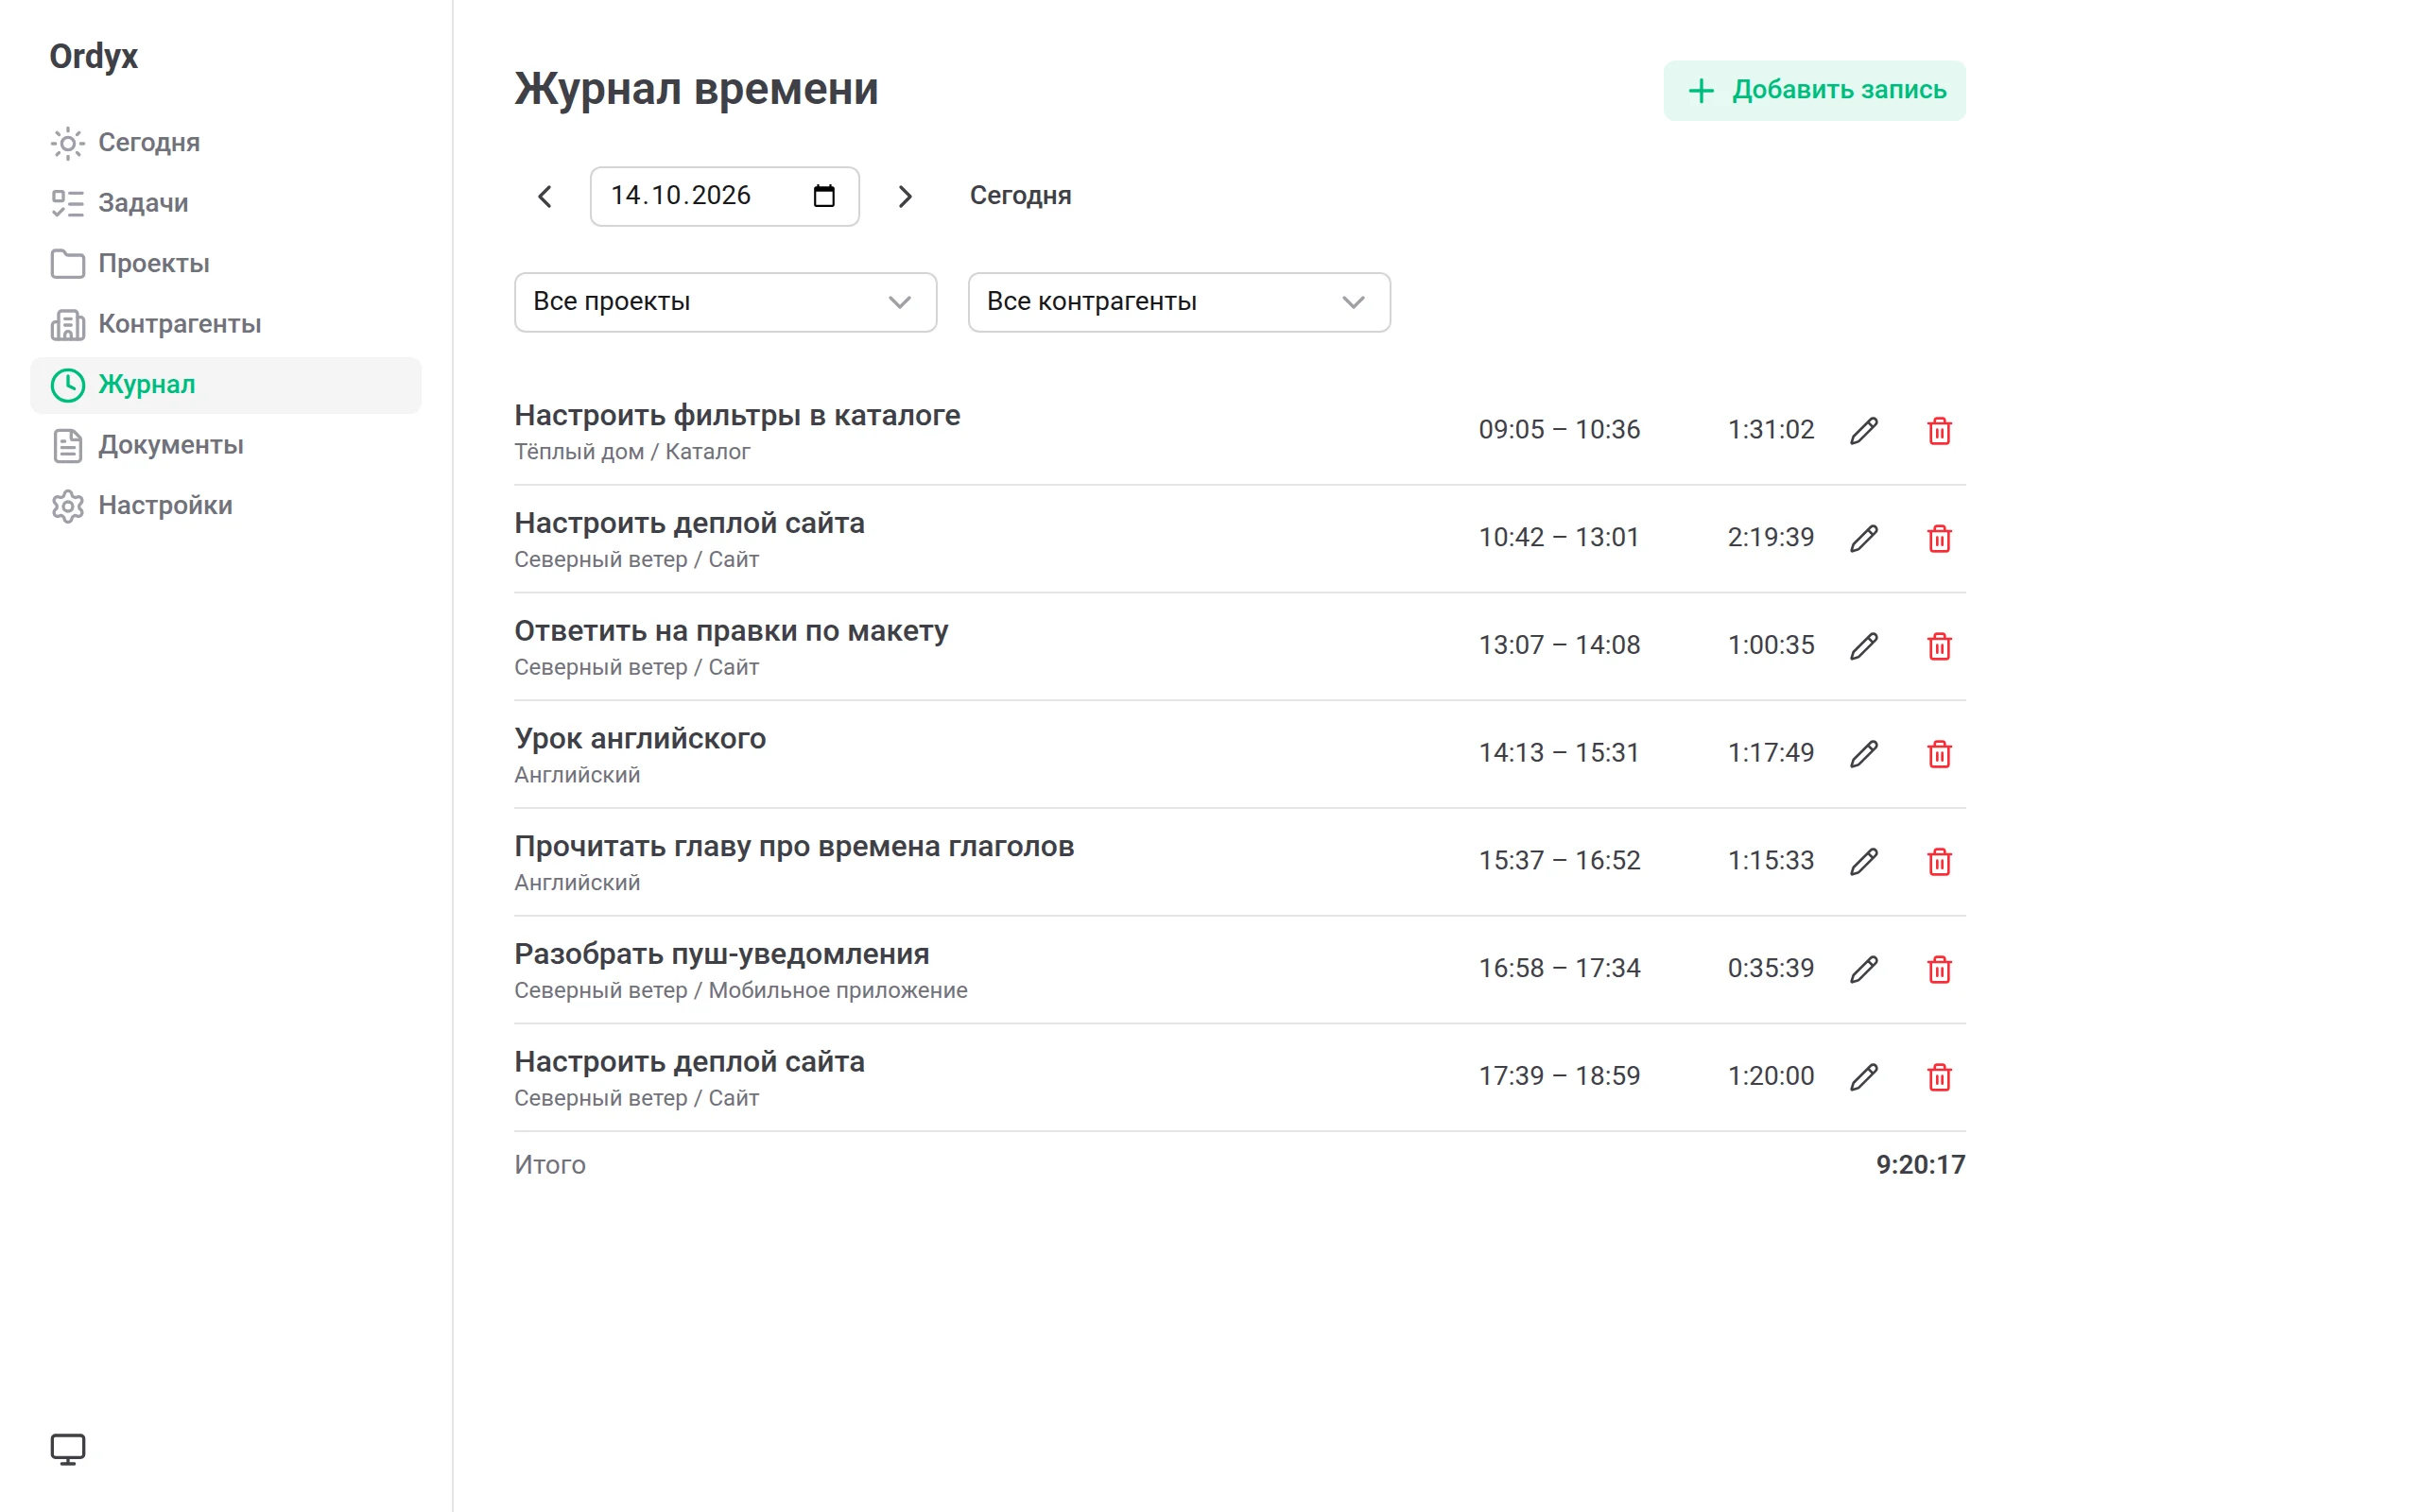2420x1512 pixels.
Task: Delete the 'Урок английского' entry
Action: pyautogui.click(x=1939, y=754)
